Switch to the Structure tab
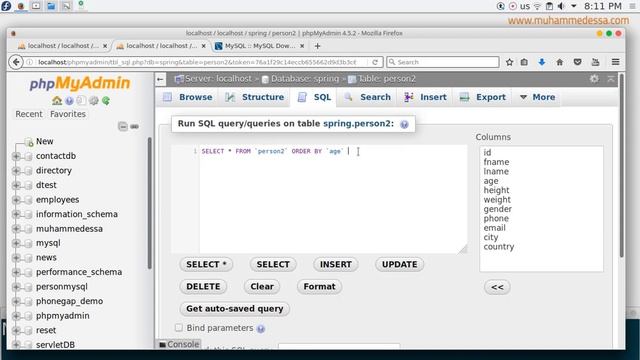Screen dimensions: 640x360 [255, 97]
